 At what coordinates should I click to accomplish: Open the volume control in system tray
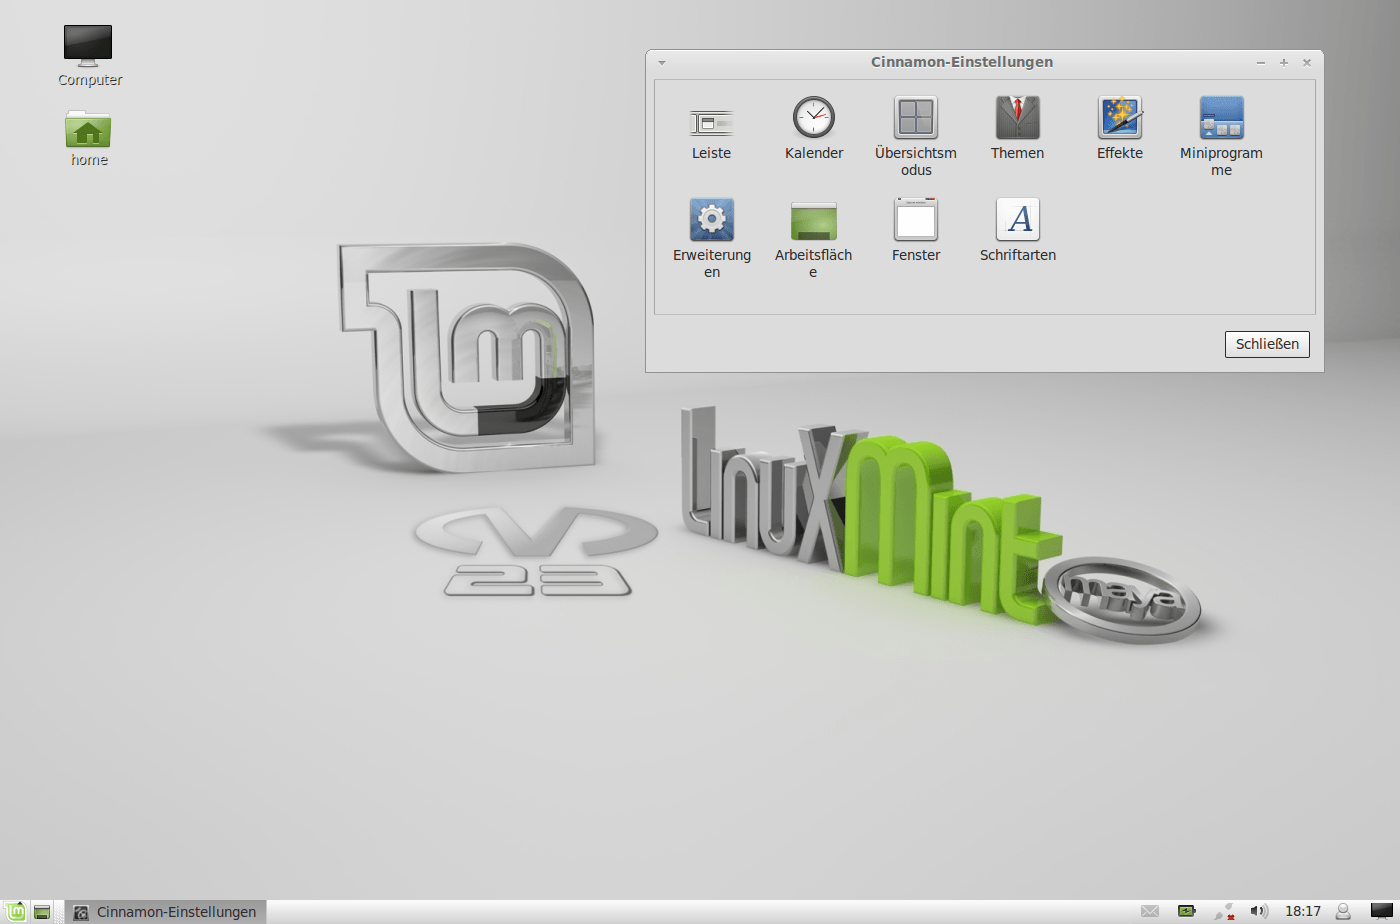(1259, 911)
